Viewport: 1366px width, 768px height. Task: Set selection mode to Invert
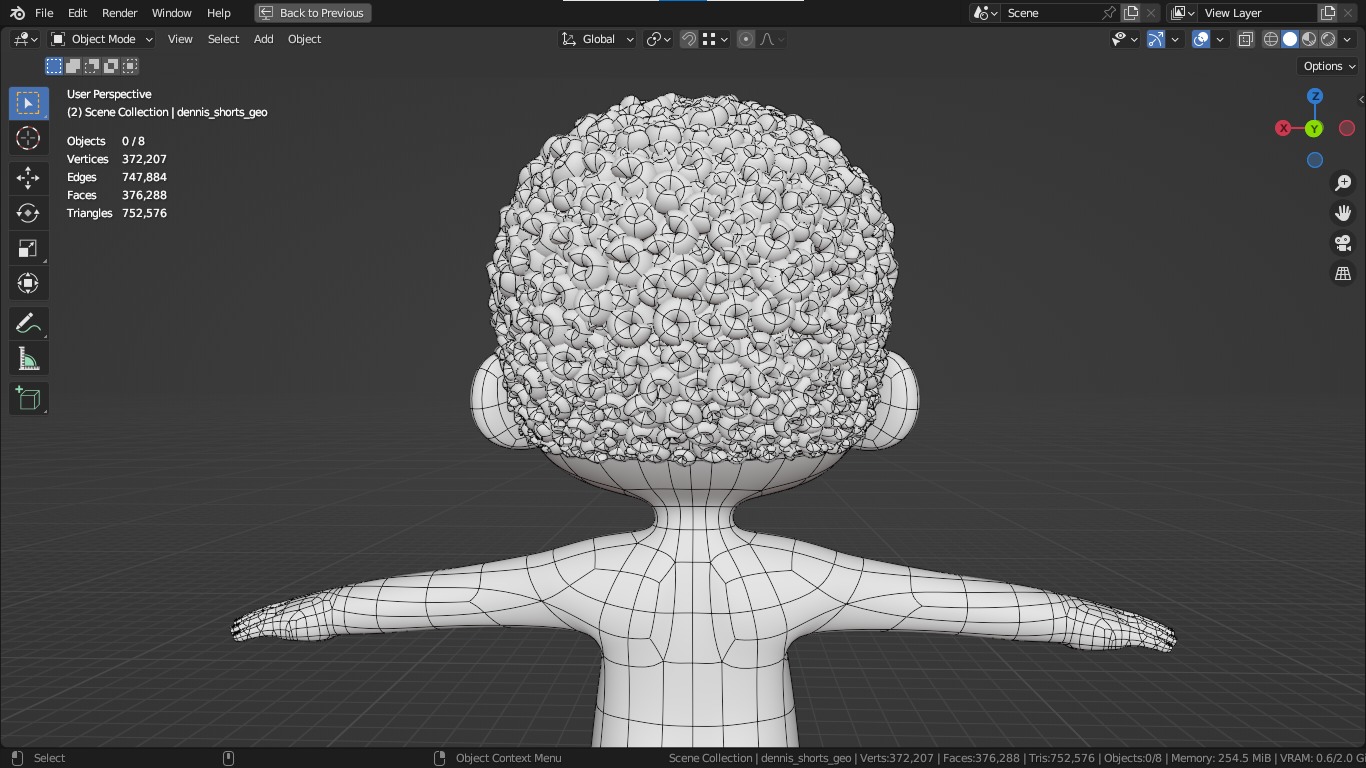(x=111, y=66)
